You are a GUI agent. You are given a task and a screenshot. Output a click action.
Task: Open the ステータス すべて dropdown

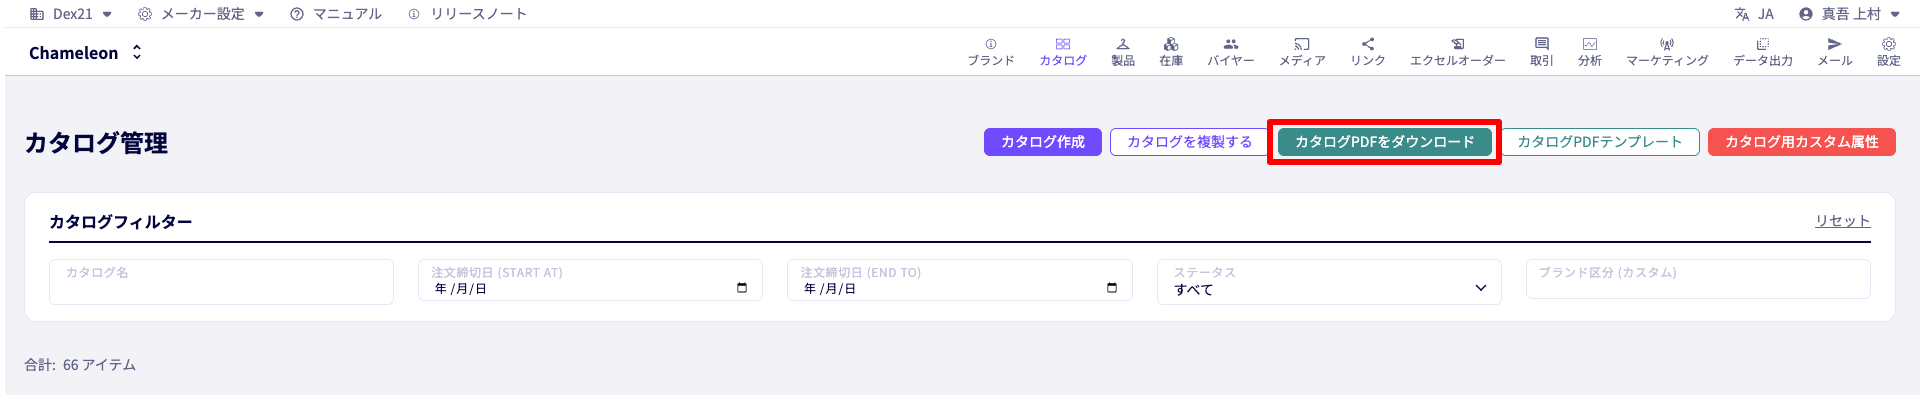(x=1329, y=280)
